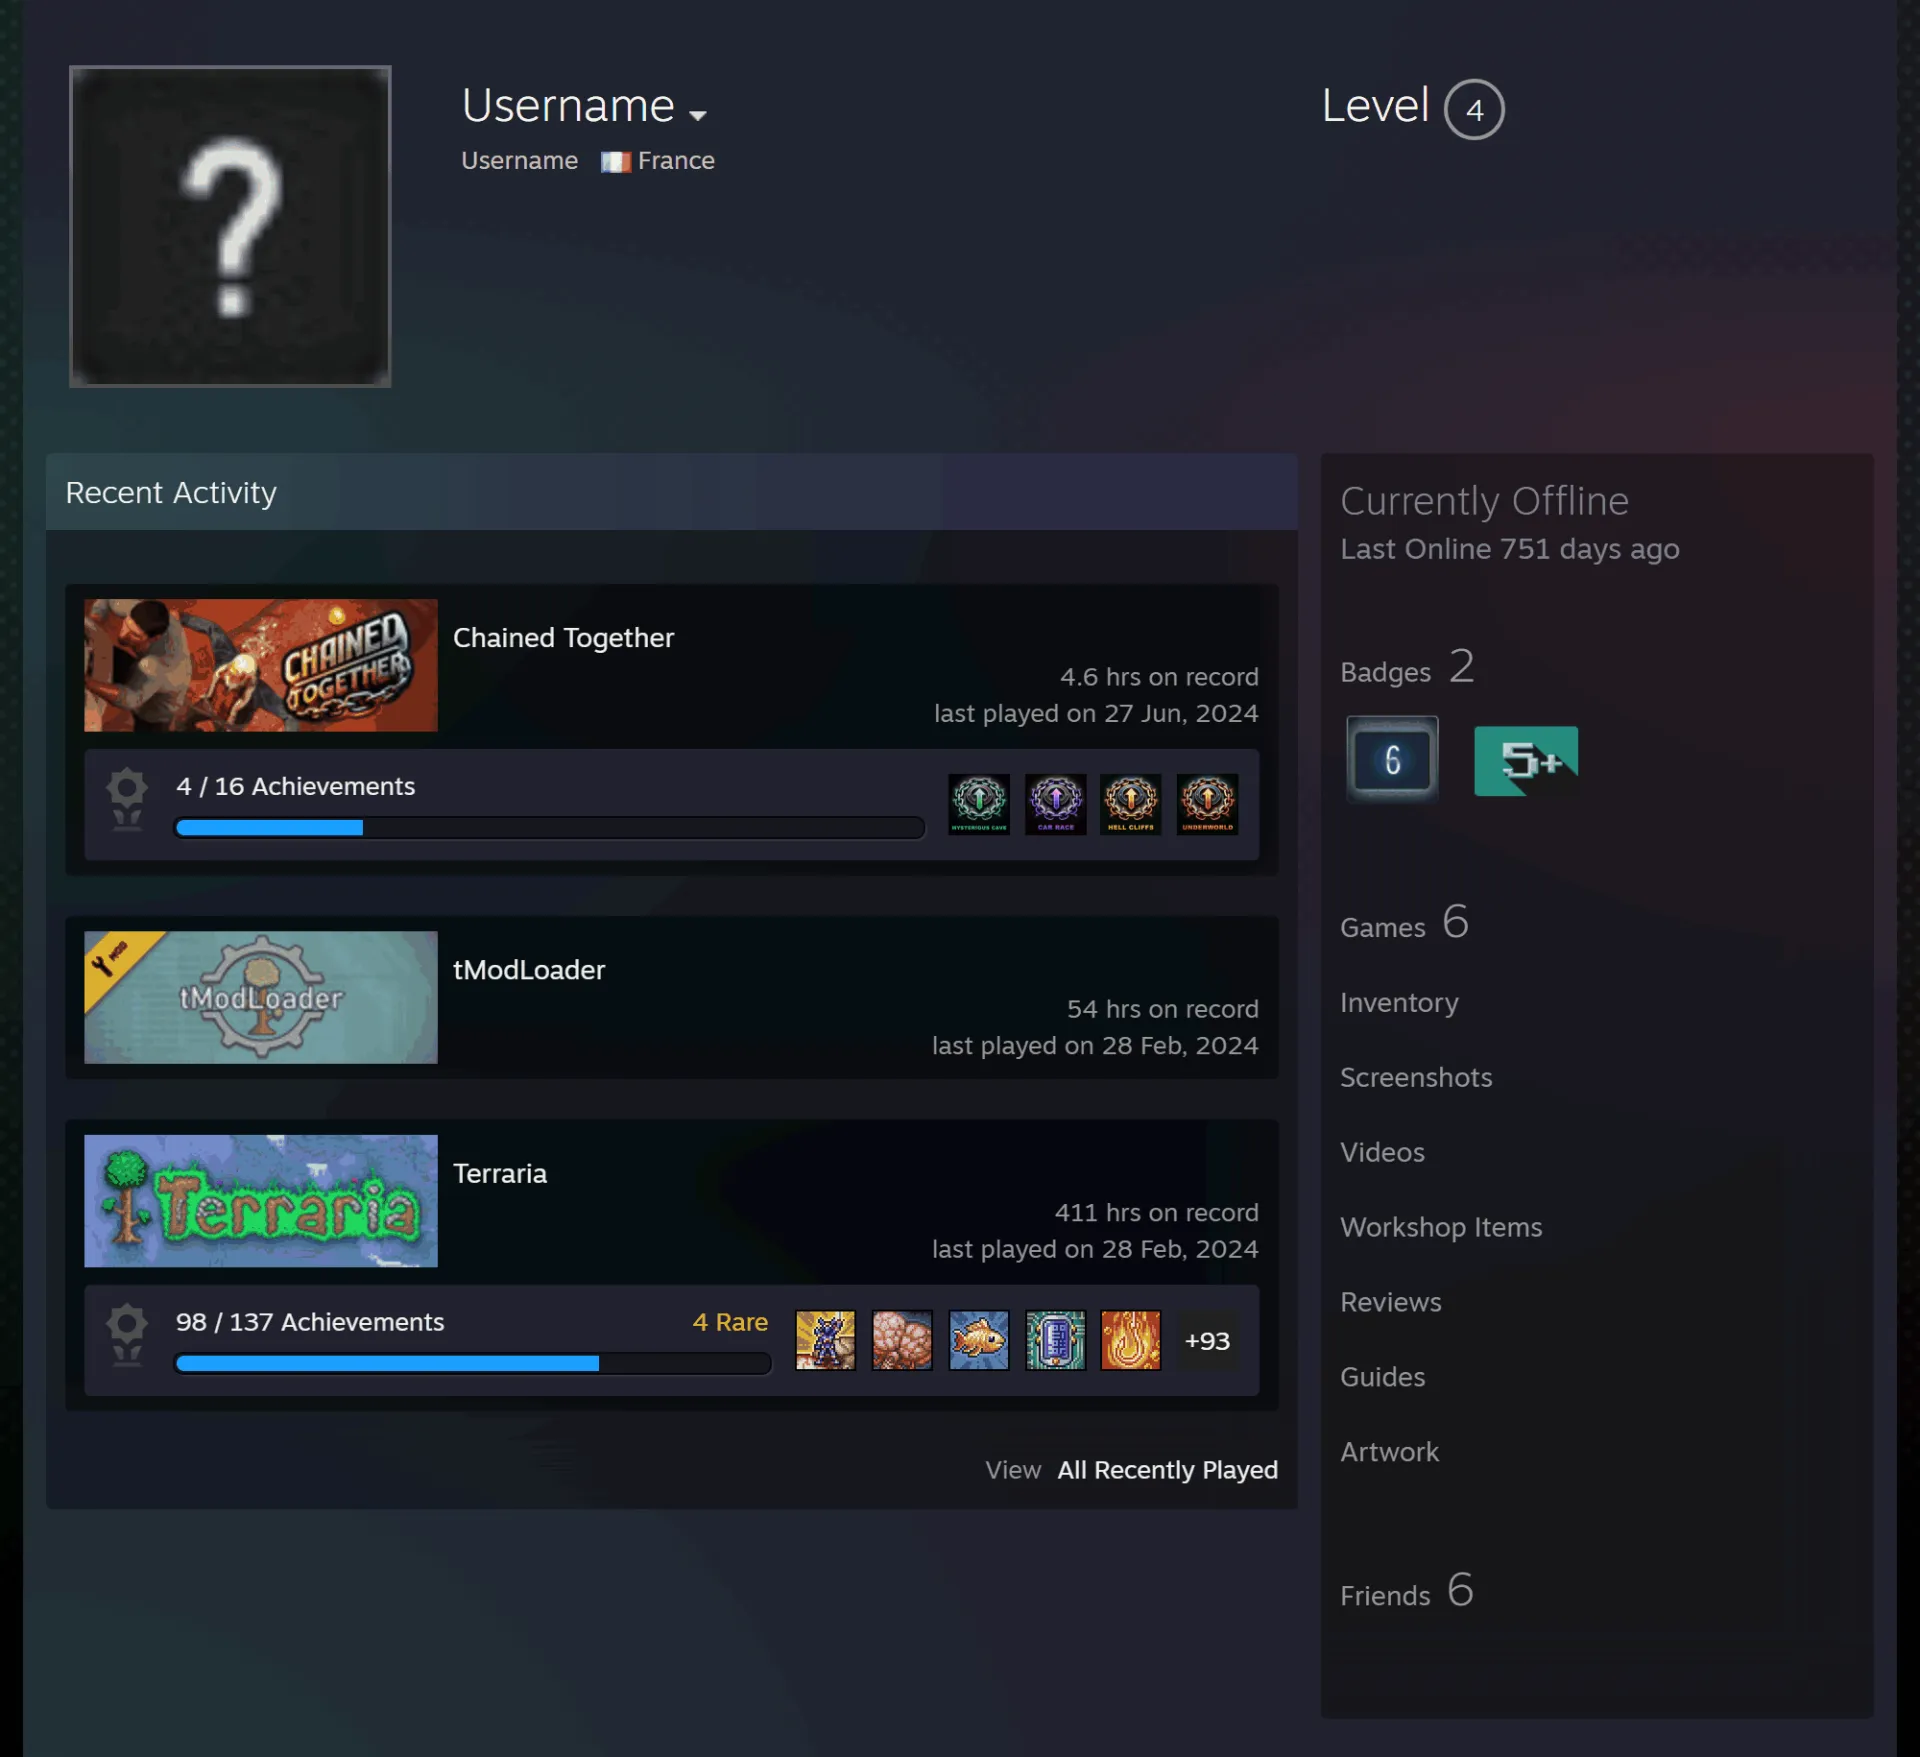Click the Car Race achievement icon
Viewport: 1920px width, 1757px height.
1055,803
